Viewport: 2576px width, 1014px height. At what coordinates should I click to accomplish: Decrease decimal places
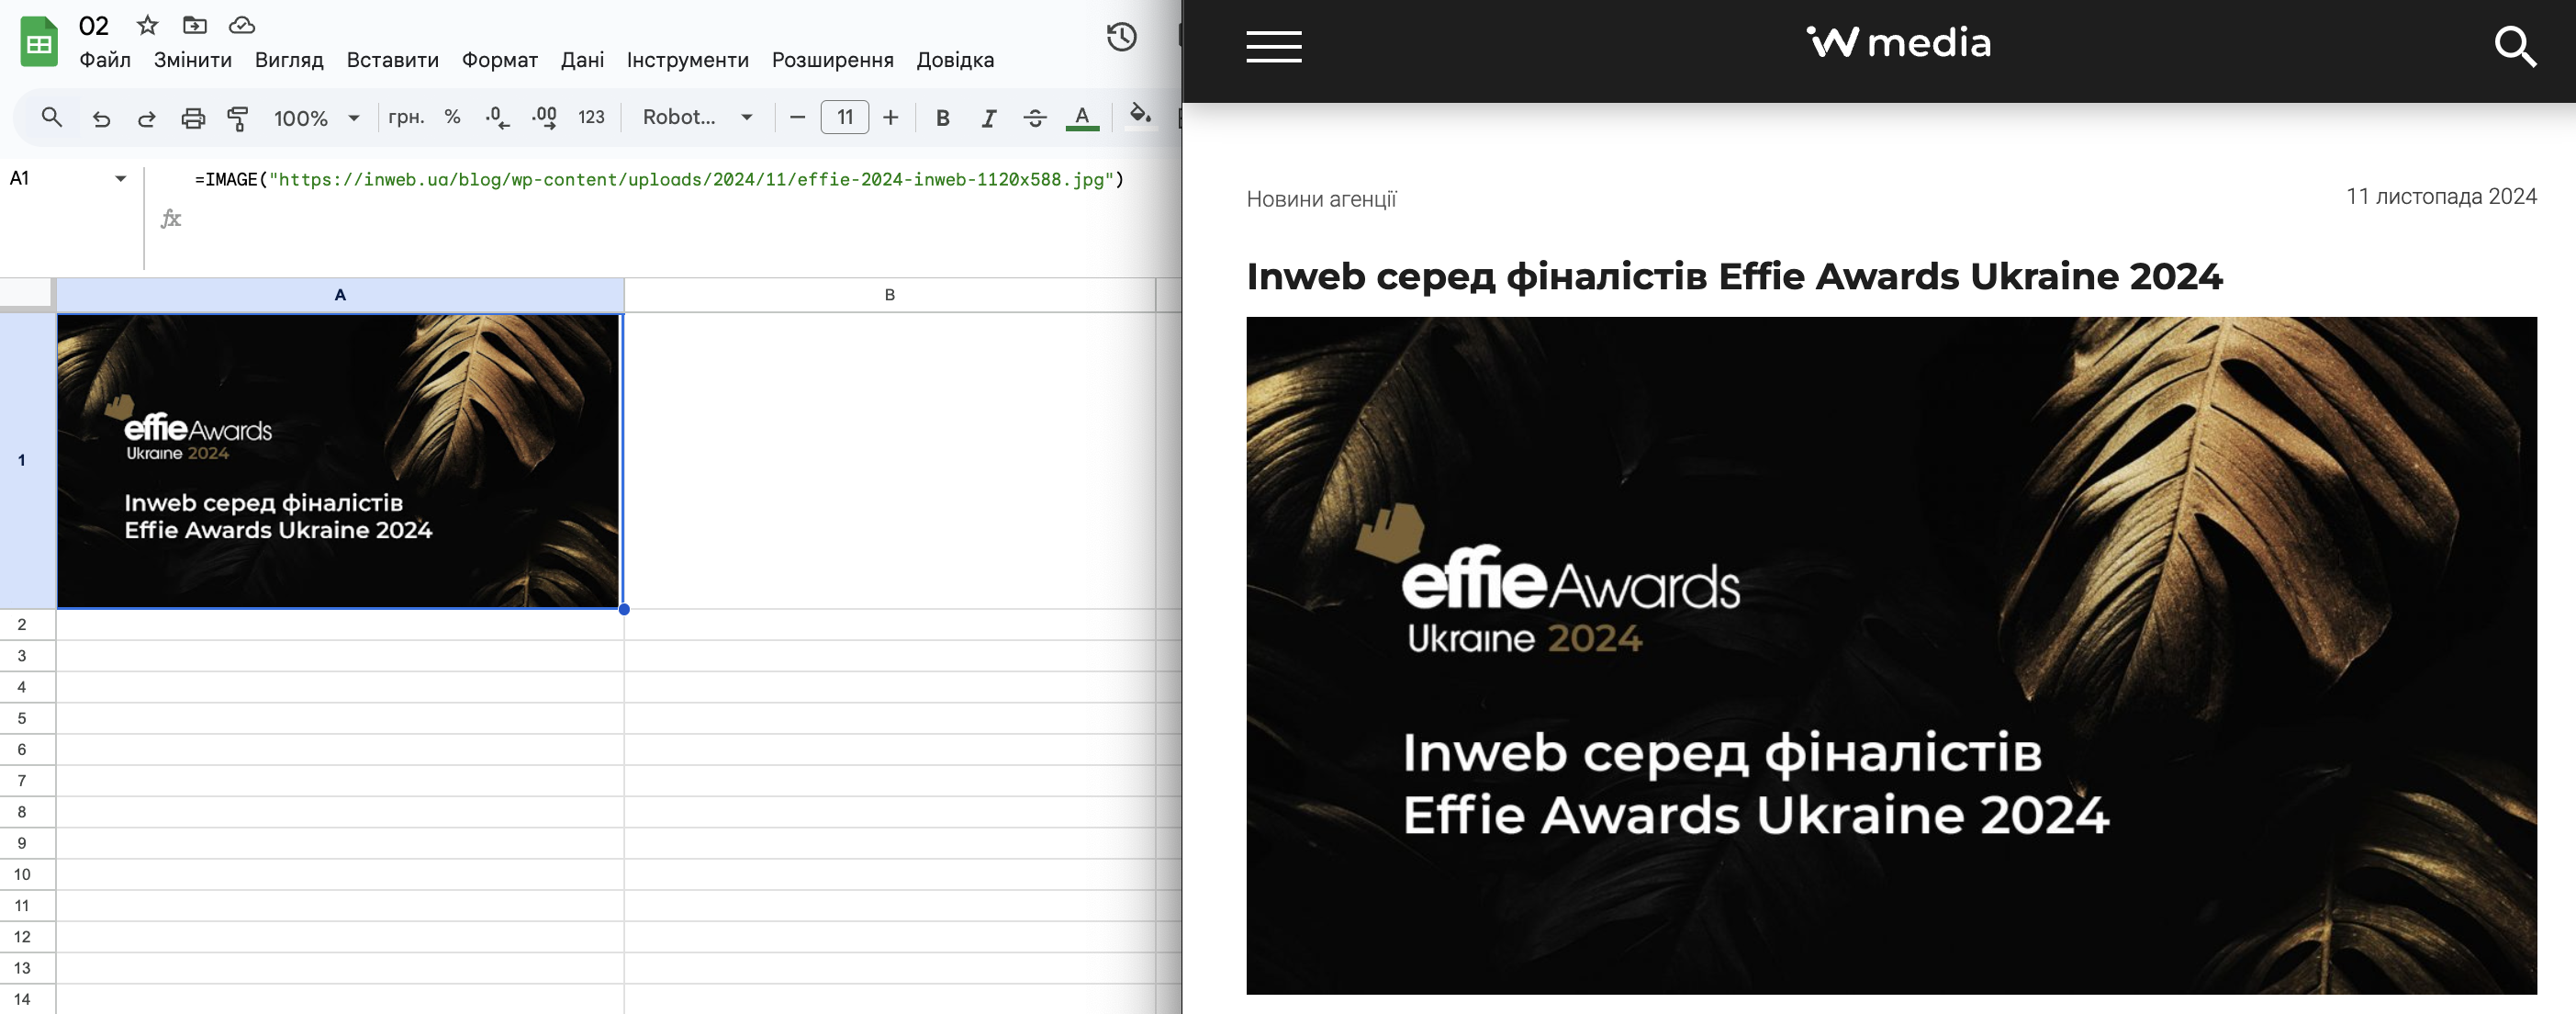point(497,118)
